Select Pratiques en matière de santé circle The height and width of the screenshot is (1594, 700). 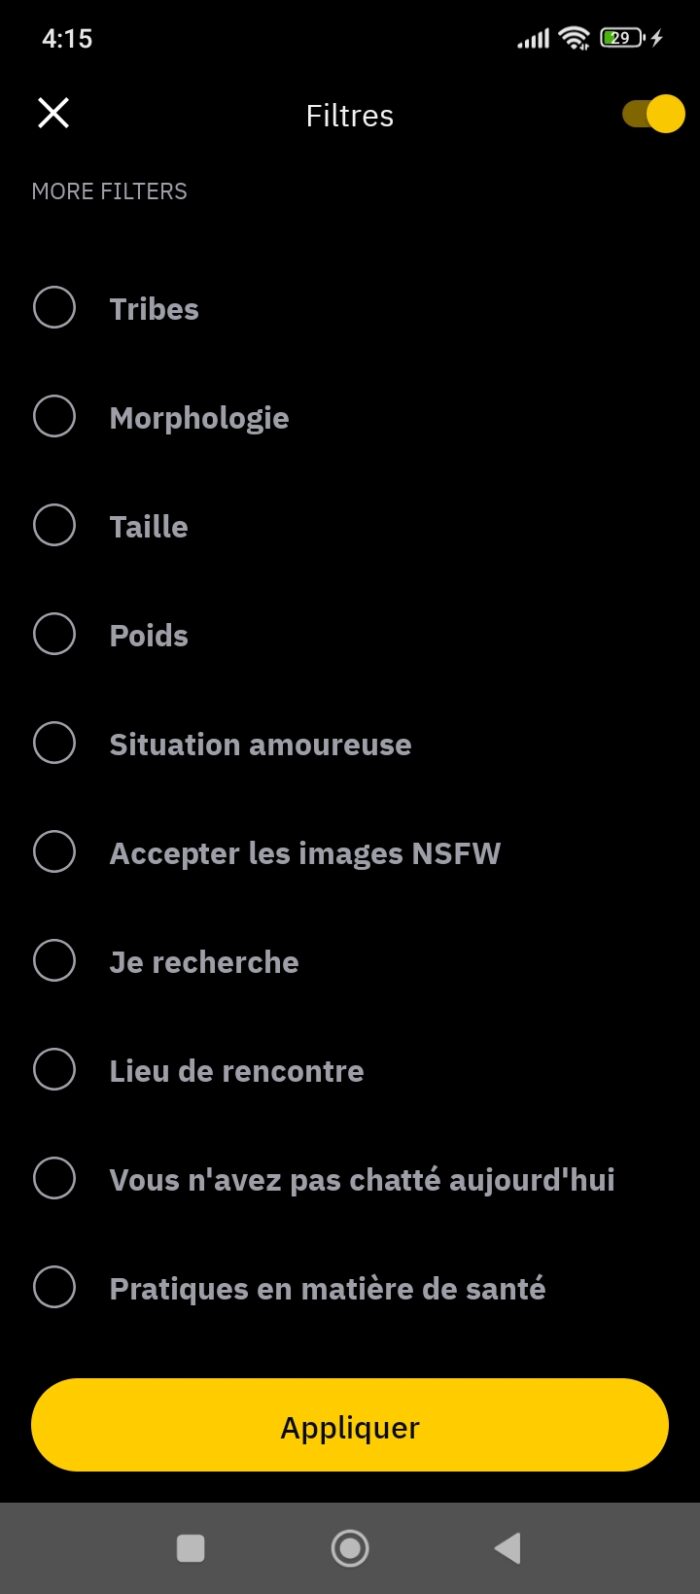54,1288
